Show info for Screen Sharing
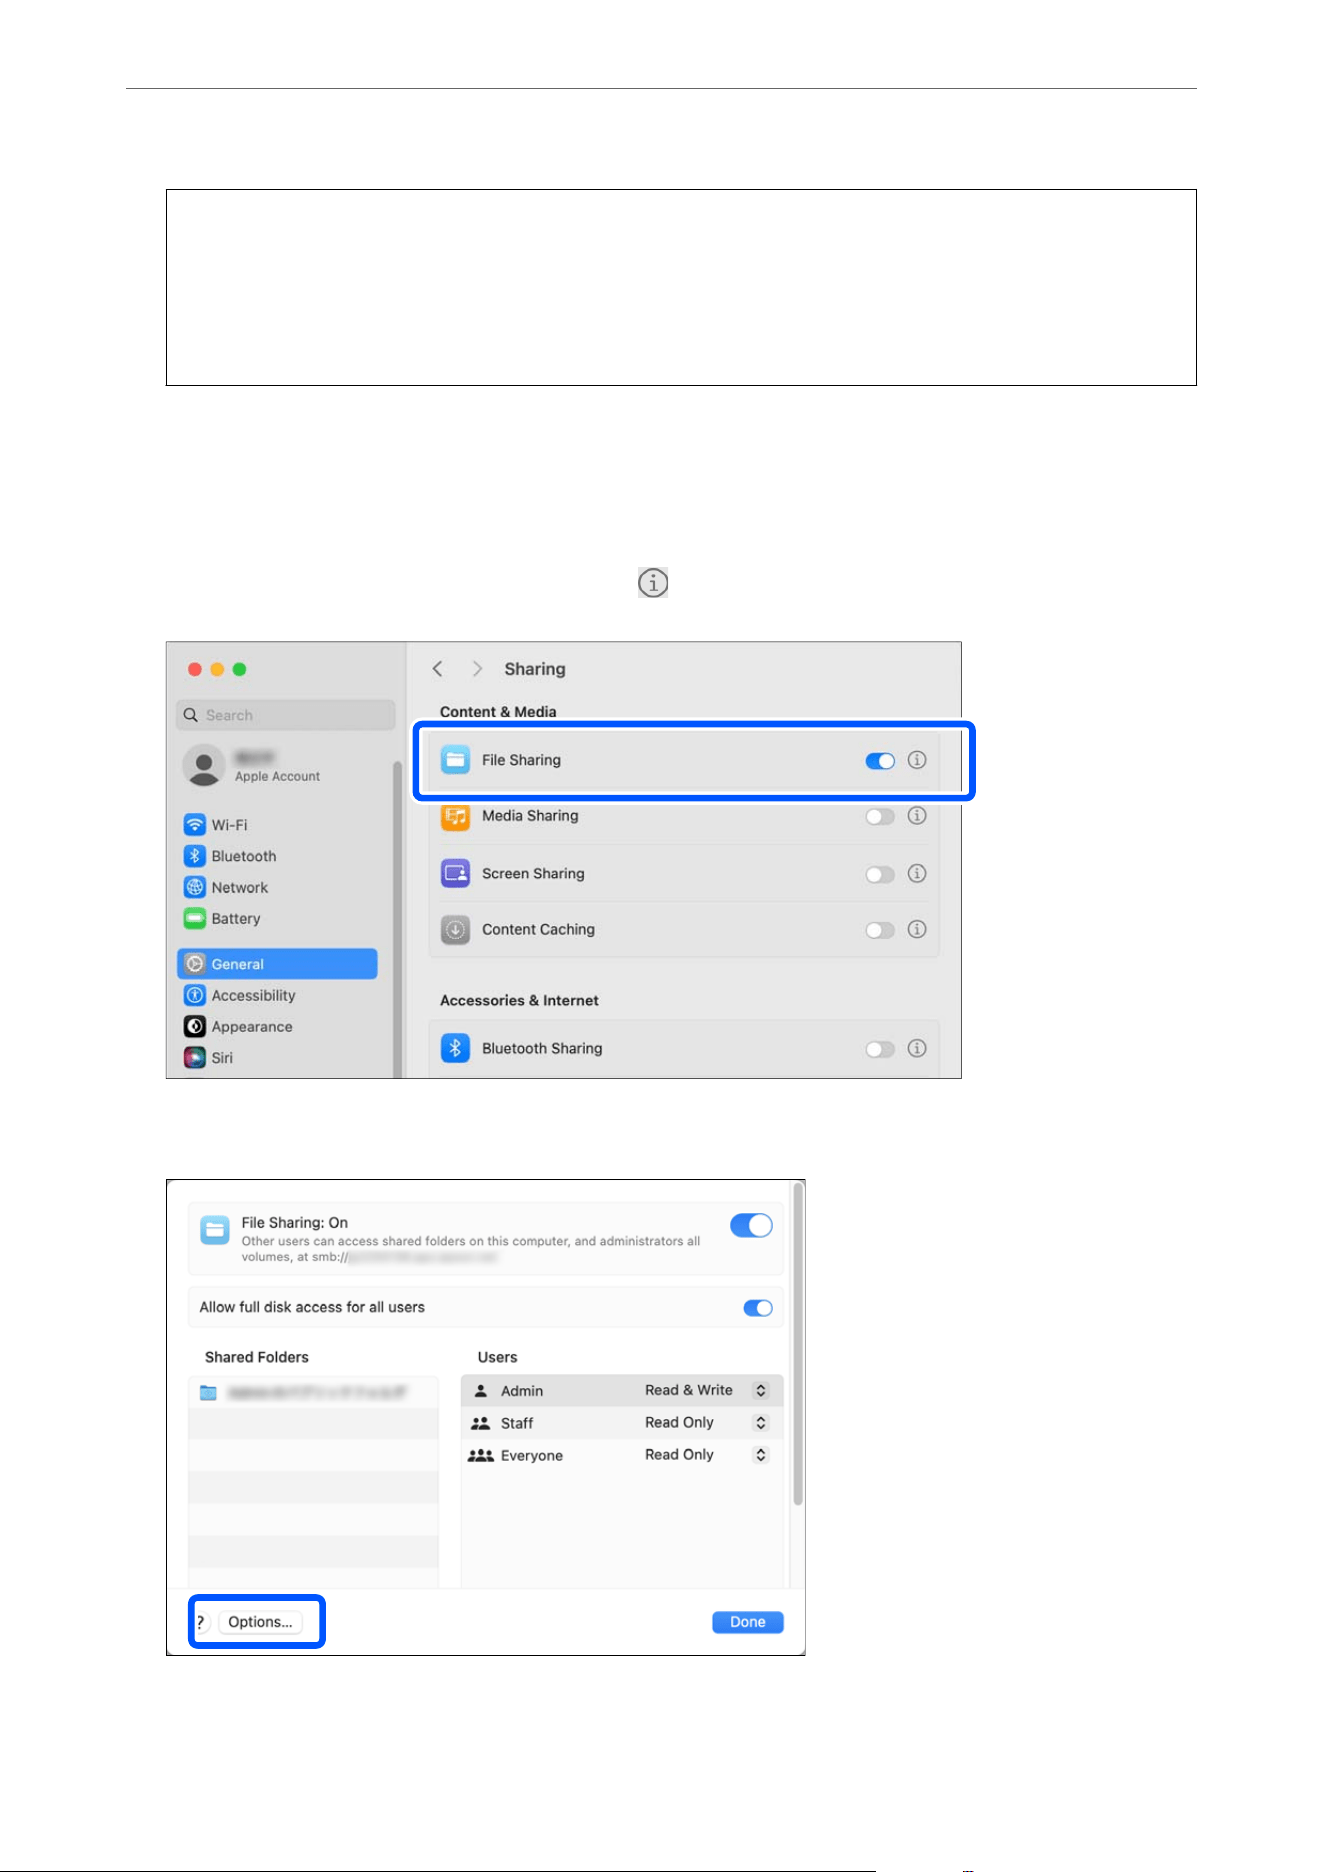 [x=917, y=873]
